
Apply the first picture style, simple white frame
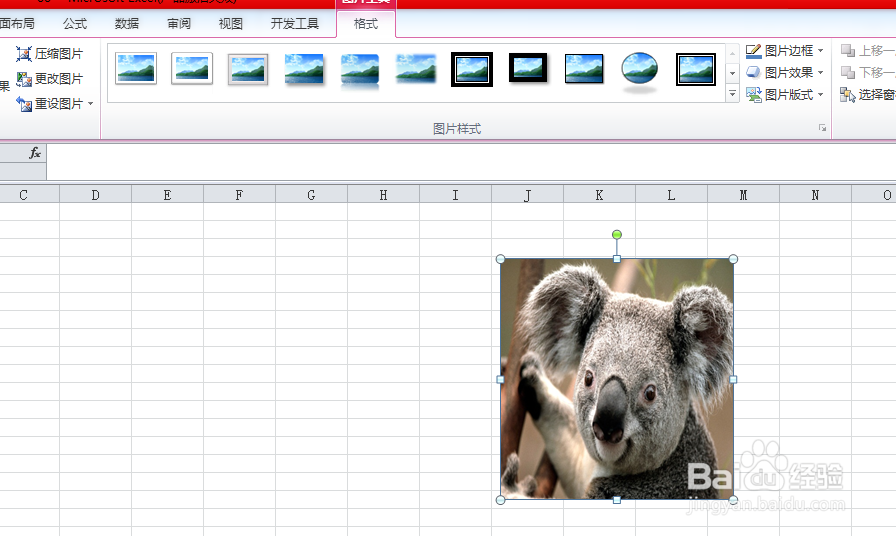135,69
